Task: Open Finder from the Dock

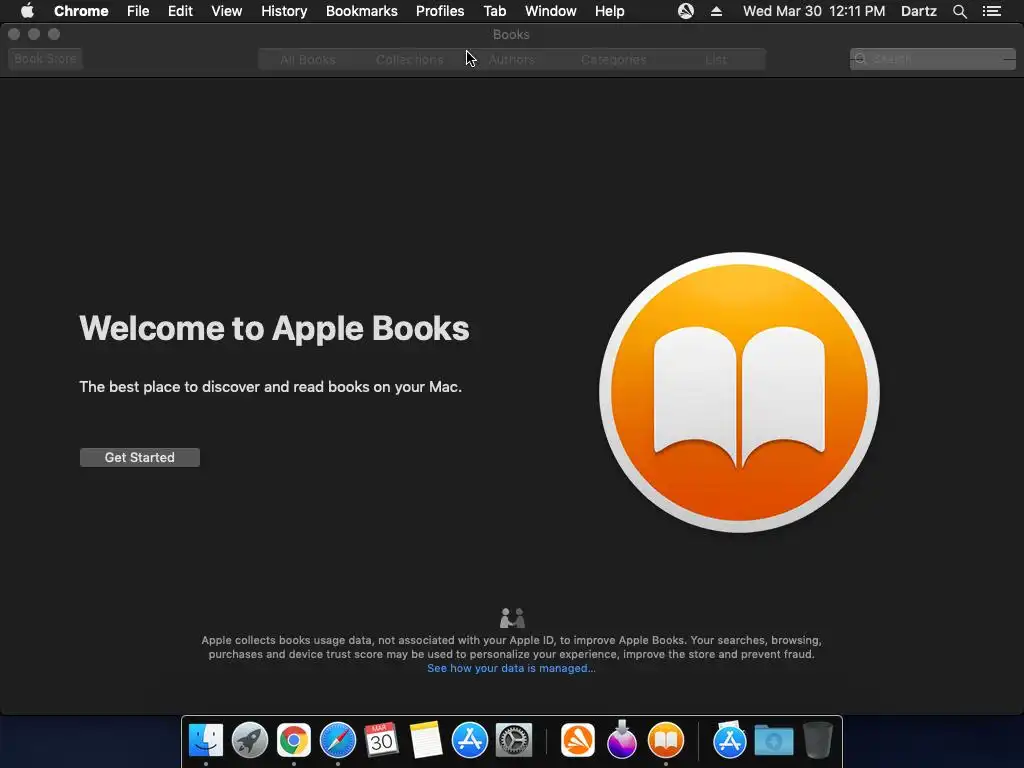Action: [x=206, y=741]
